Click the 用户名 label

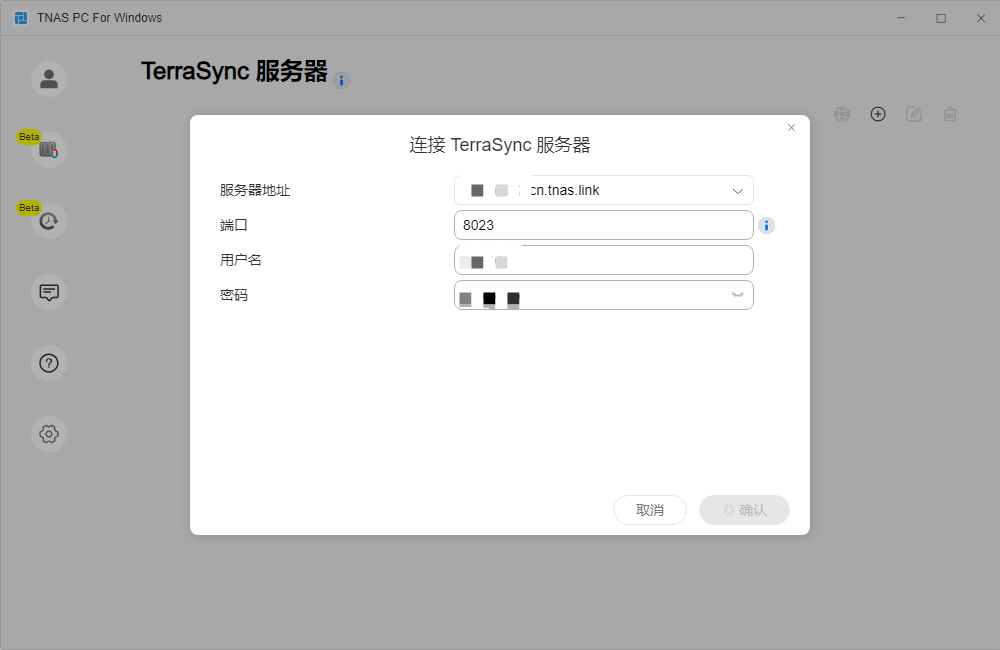point(240,260)
